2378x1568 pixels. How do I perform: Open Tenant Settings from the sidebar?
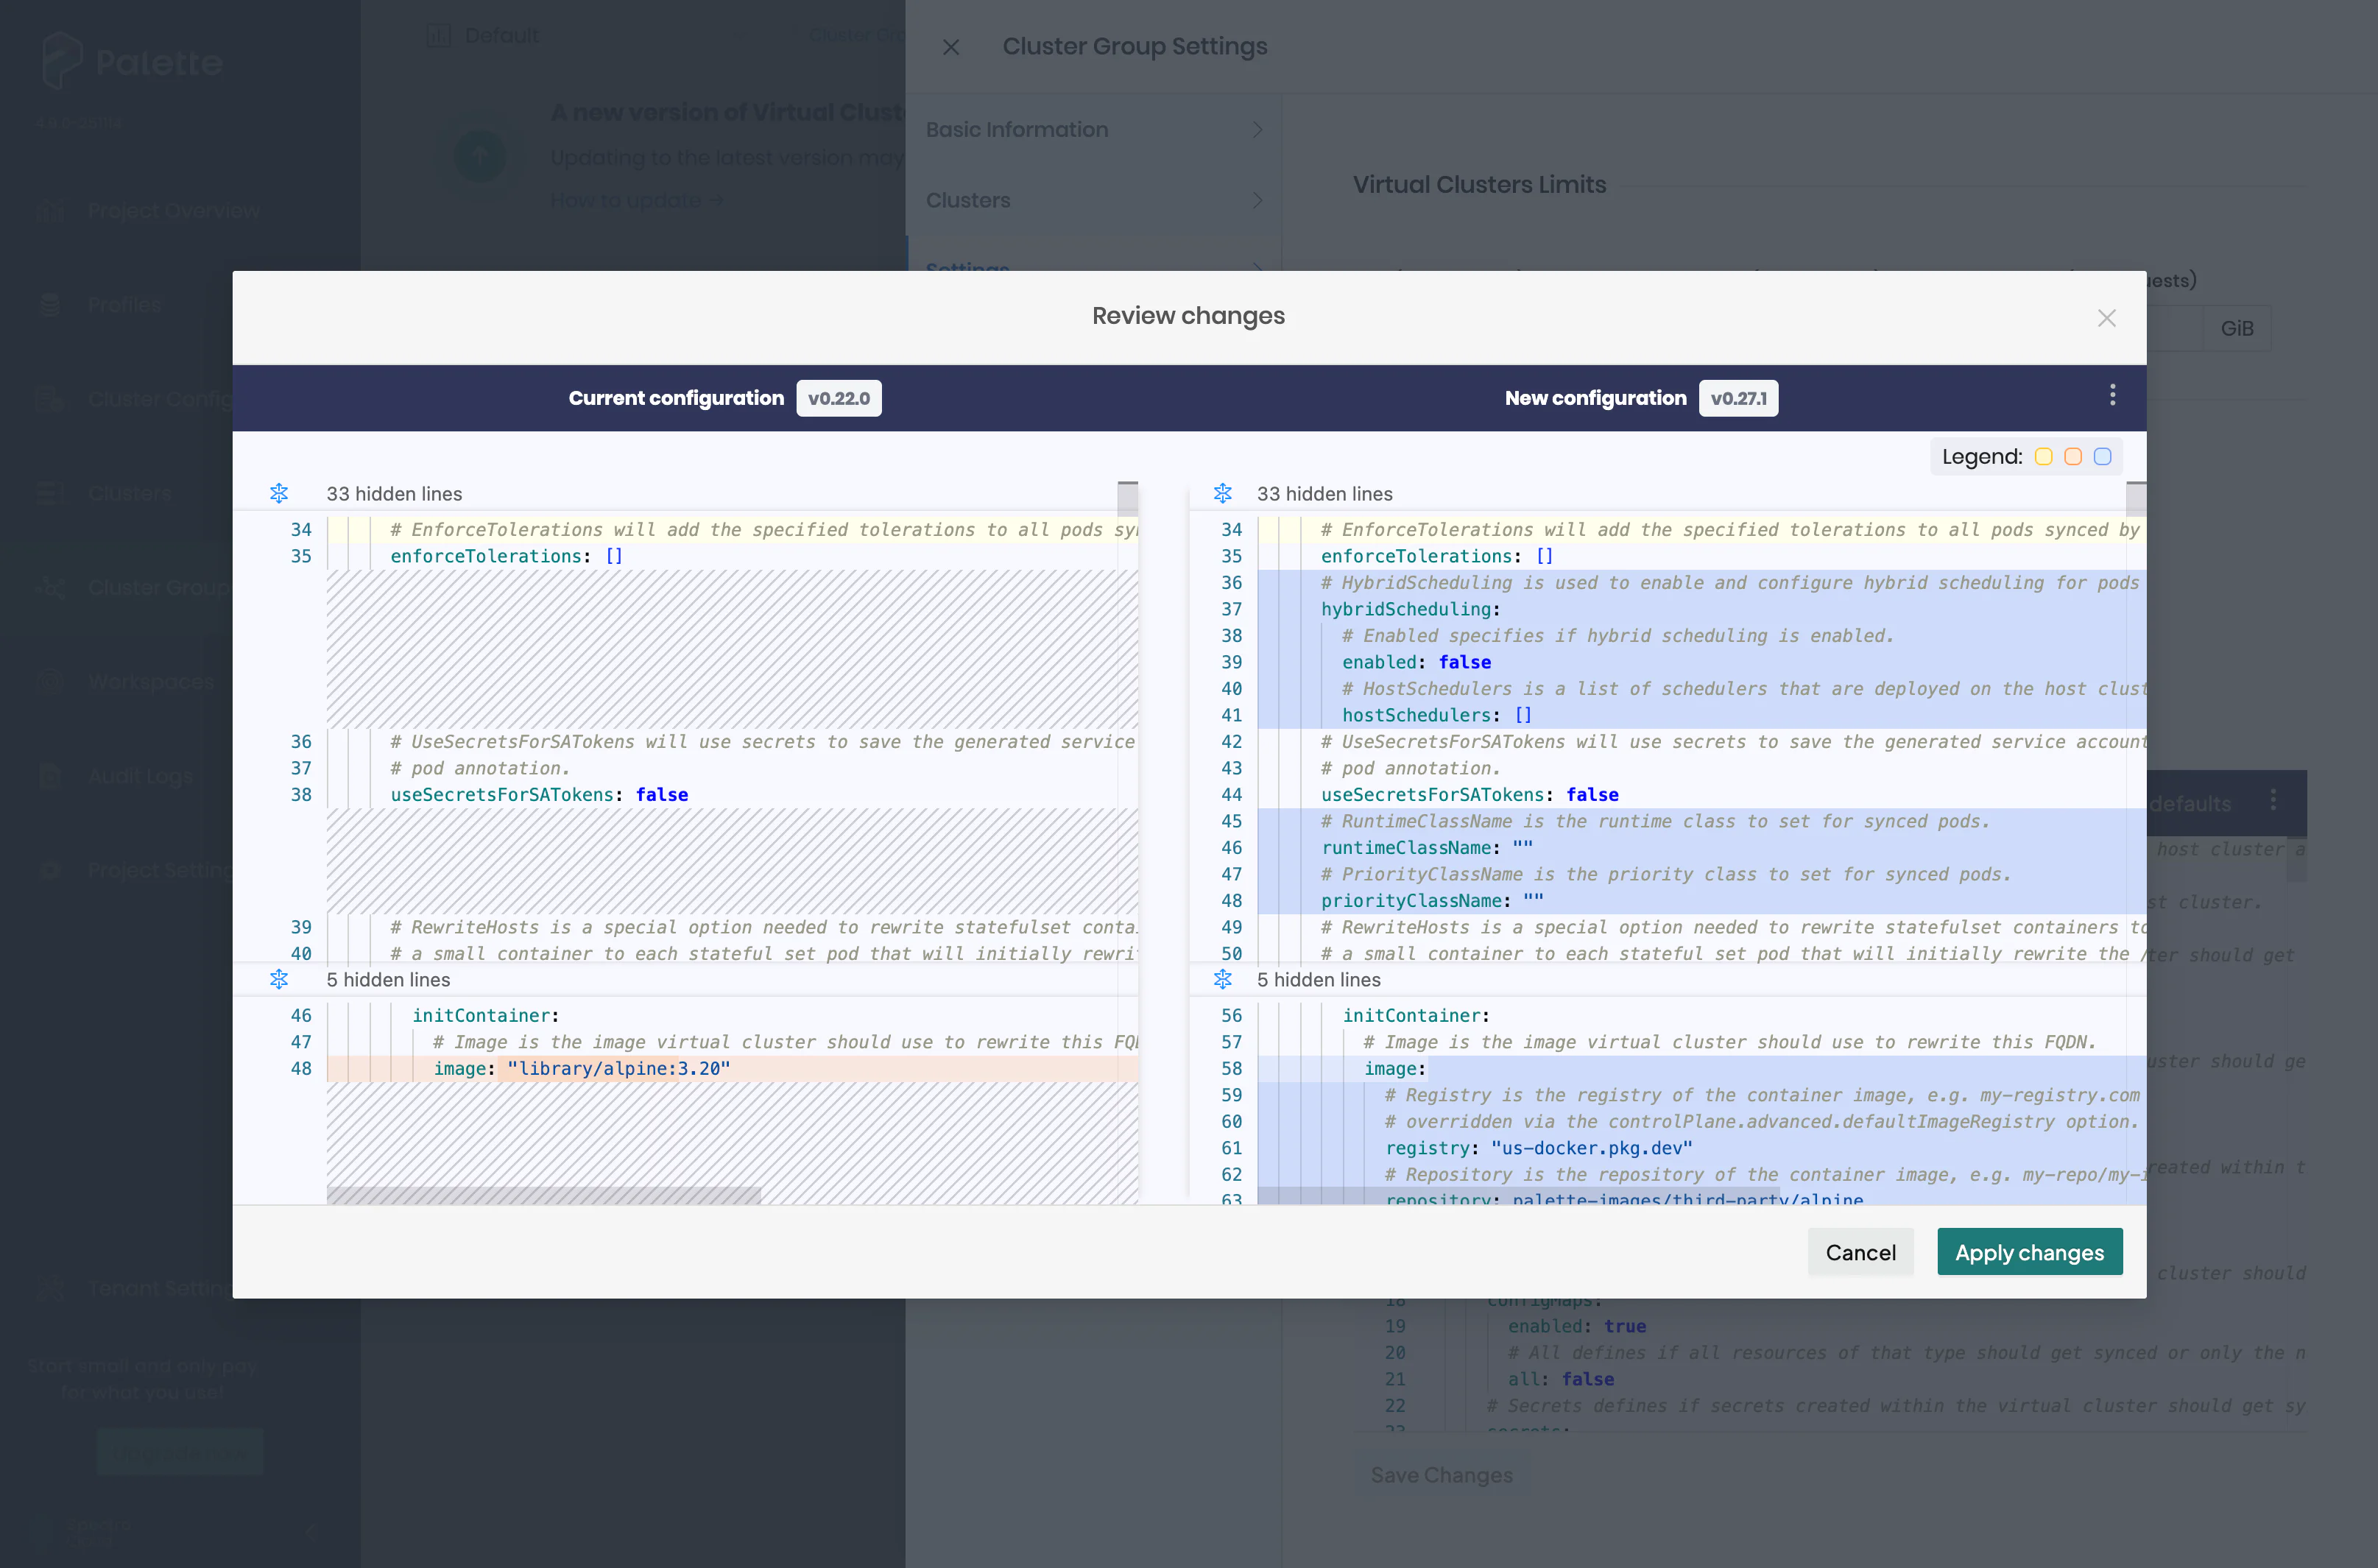click(155, 1288)
